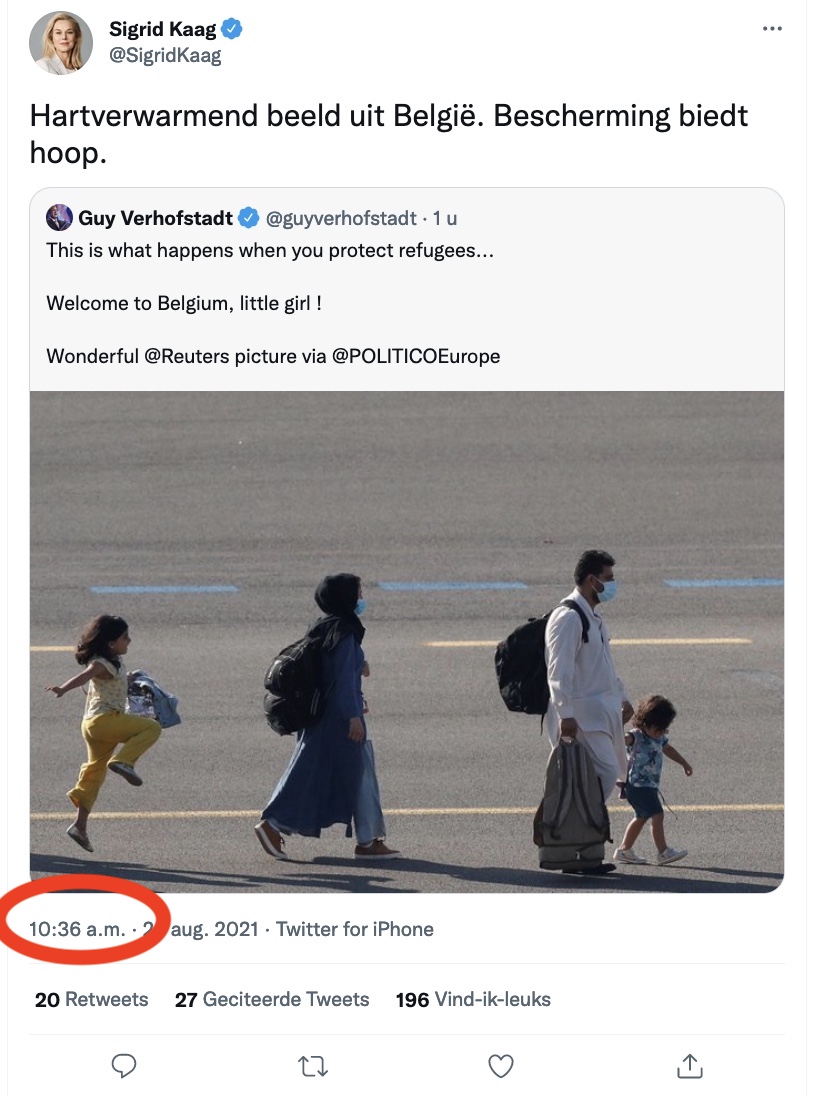Click the @POLITICOEurope mention in the tweet
The width and height of the screenshot is (814, 1096).
pyautogui.click(x=414, y=355)
